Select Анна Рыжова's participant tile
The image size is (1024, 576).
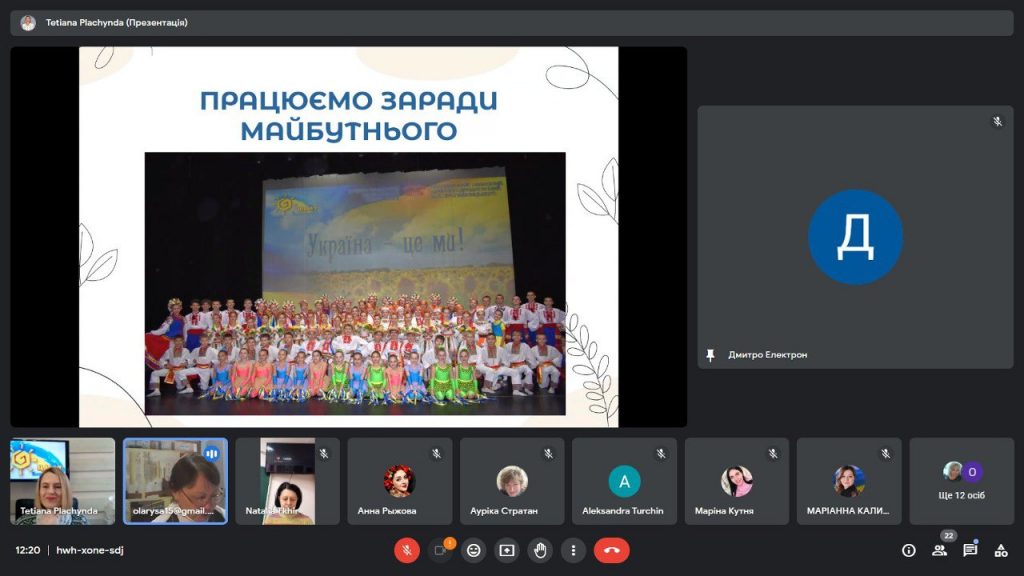tap(399, 481)
